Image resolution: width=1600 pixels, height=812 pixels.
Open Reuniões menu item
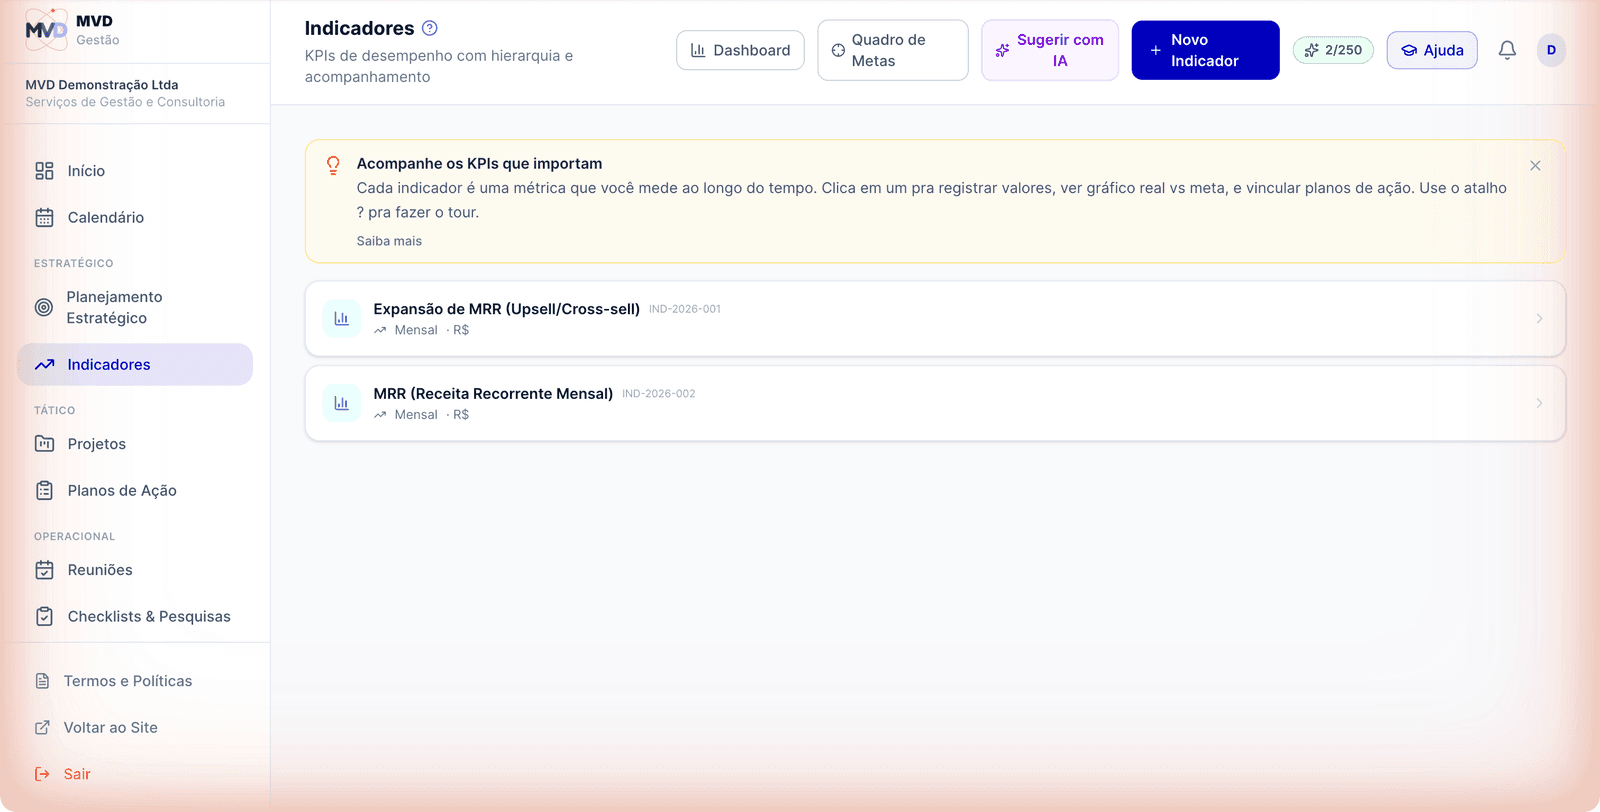coord(135,570)
